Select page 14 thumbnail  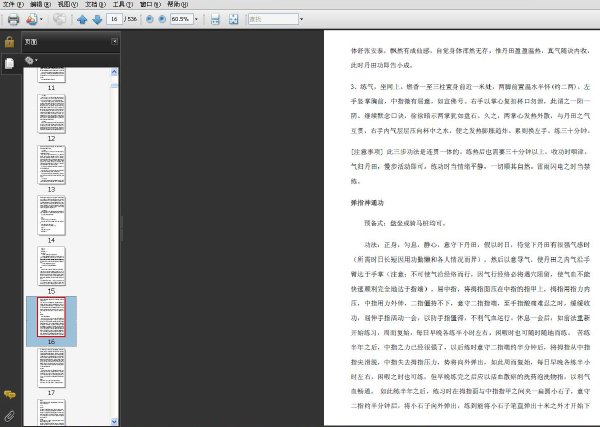[51, 215]
